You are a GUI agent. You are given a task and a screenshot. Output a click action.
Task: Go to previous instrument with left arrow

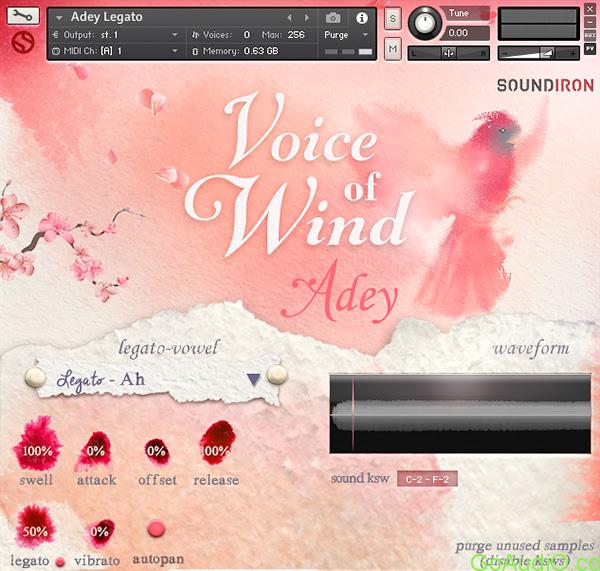click(290, 18)
